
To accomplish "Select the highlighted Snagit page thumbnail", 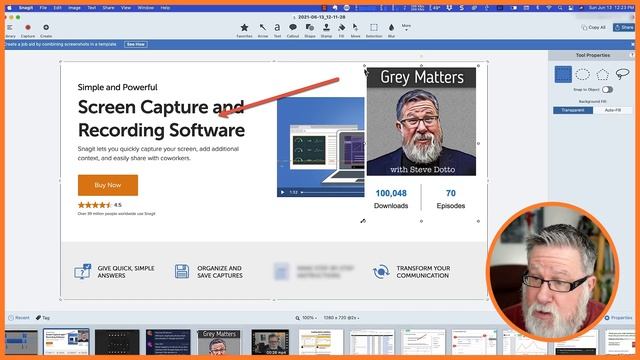I will [66, 342].
